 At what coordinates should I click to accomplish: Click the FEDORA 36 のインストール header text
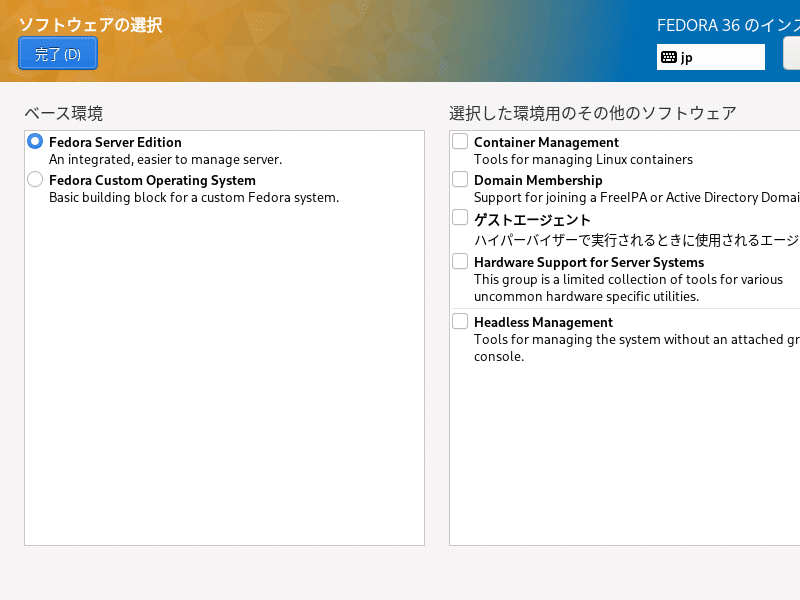coord(728,26)
